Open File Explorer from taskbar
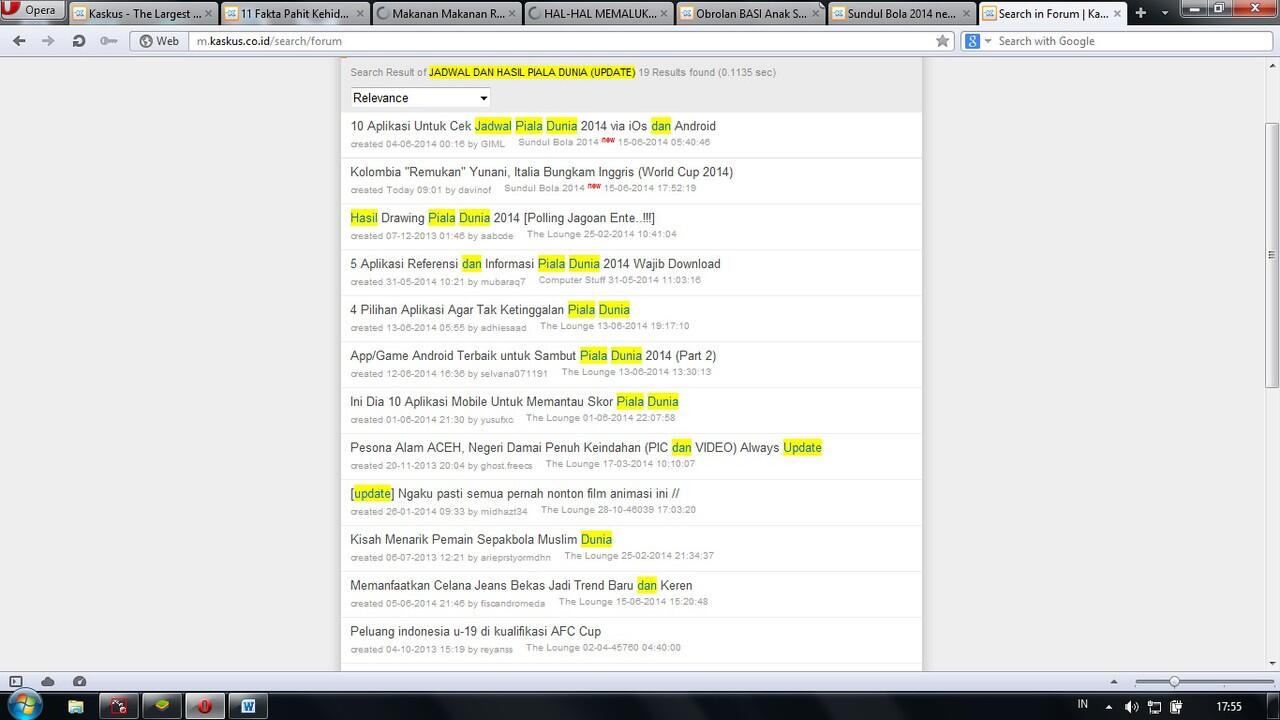1280x720 pixels. pyautogui.click(x=75, y=706)
